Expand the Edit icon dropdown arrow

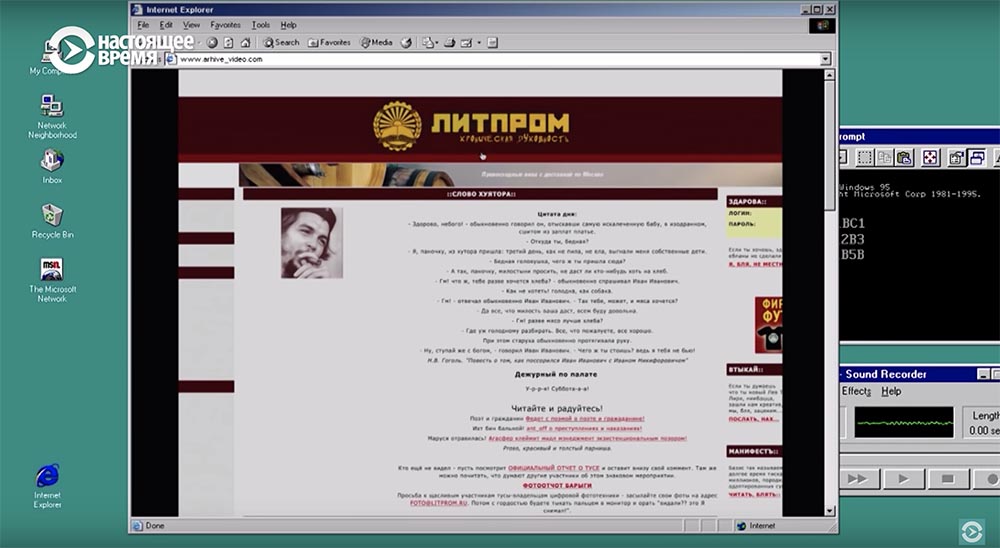479,43
